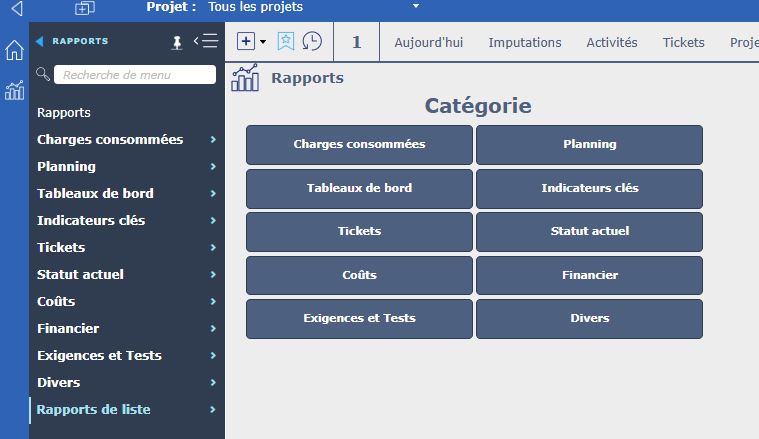This screenshot has width=759, height=439.
Task: Click the Exigences et Tests category button
Action: pyautogui.click(x=359, y=318)
